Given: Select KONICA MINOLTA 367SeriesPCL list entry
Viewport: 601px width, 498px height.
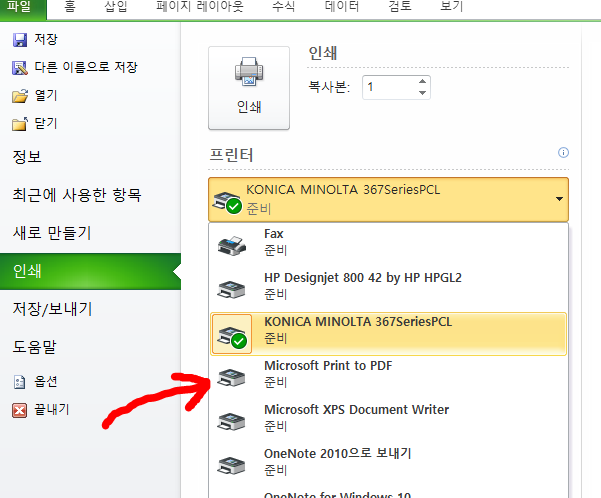Looking at the screenshot, I should click(x=388, y=334).
